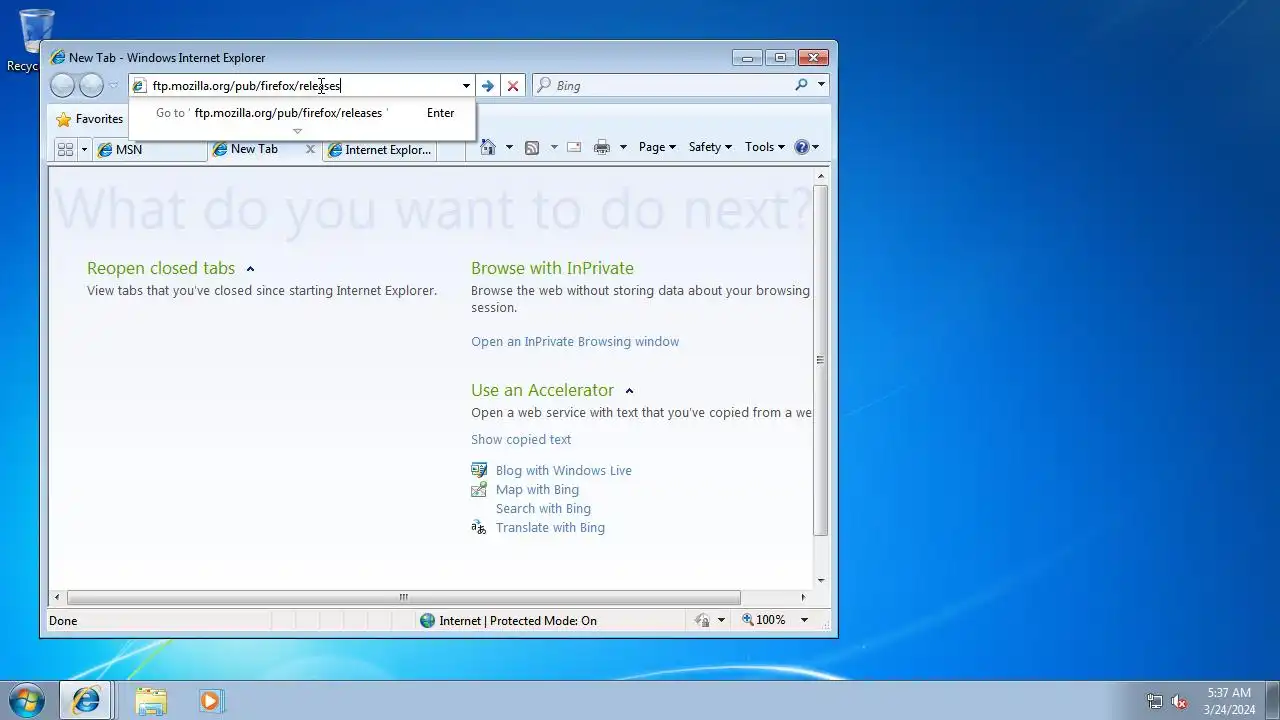Switch to the MSN tab
Image resolution: width=1280 pixels, height=720 pixels.
[149, 149]
